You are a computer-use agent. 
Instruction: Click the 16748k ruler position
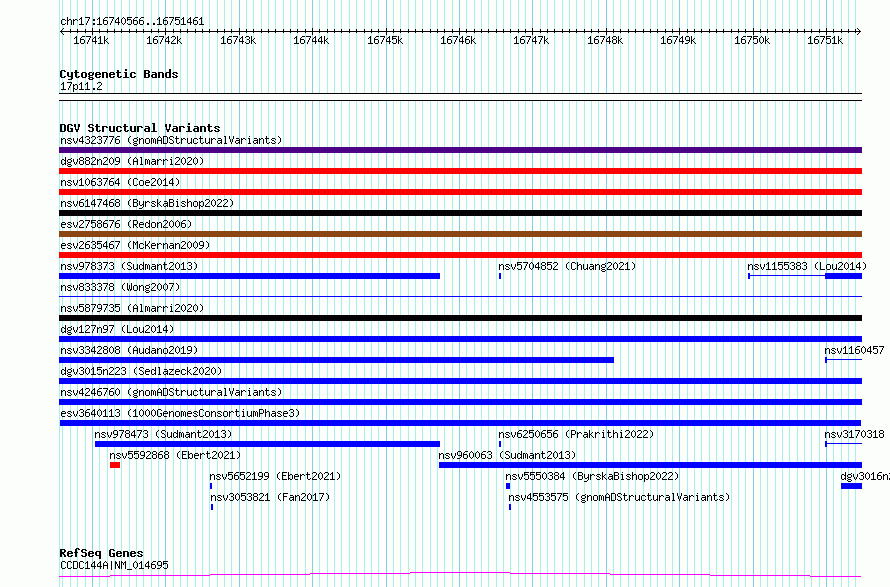(x=605, y=40)
